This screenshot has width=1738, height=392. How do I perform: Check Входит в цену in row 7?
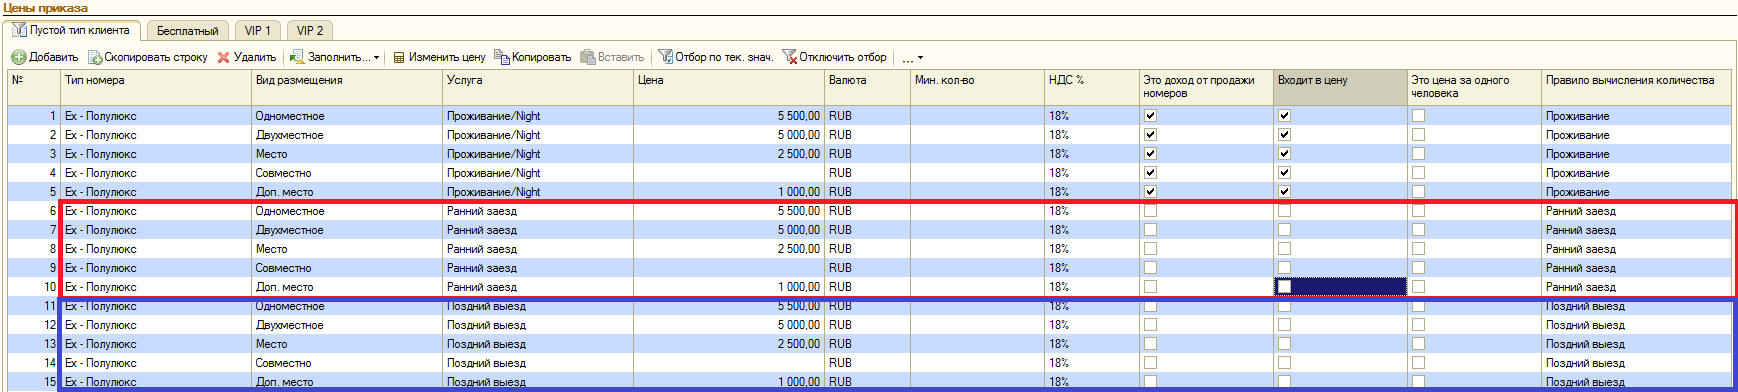point(1284,230)
